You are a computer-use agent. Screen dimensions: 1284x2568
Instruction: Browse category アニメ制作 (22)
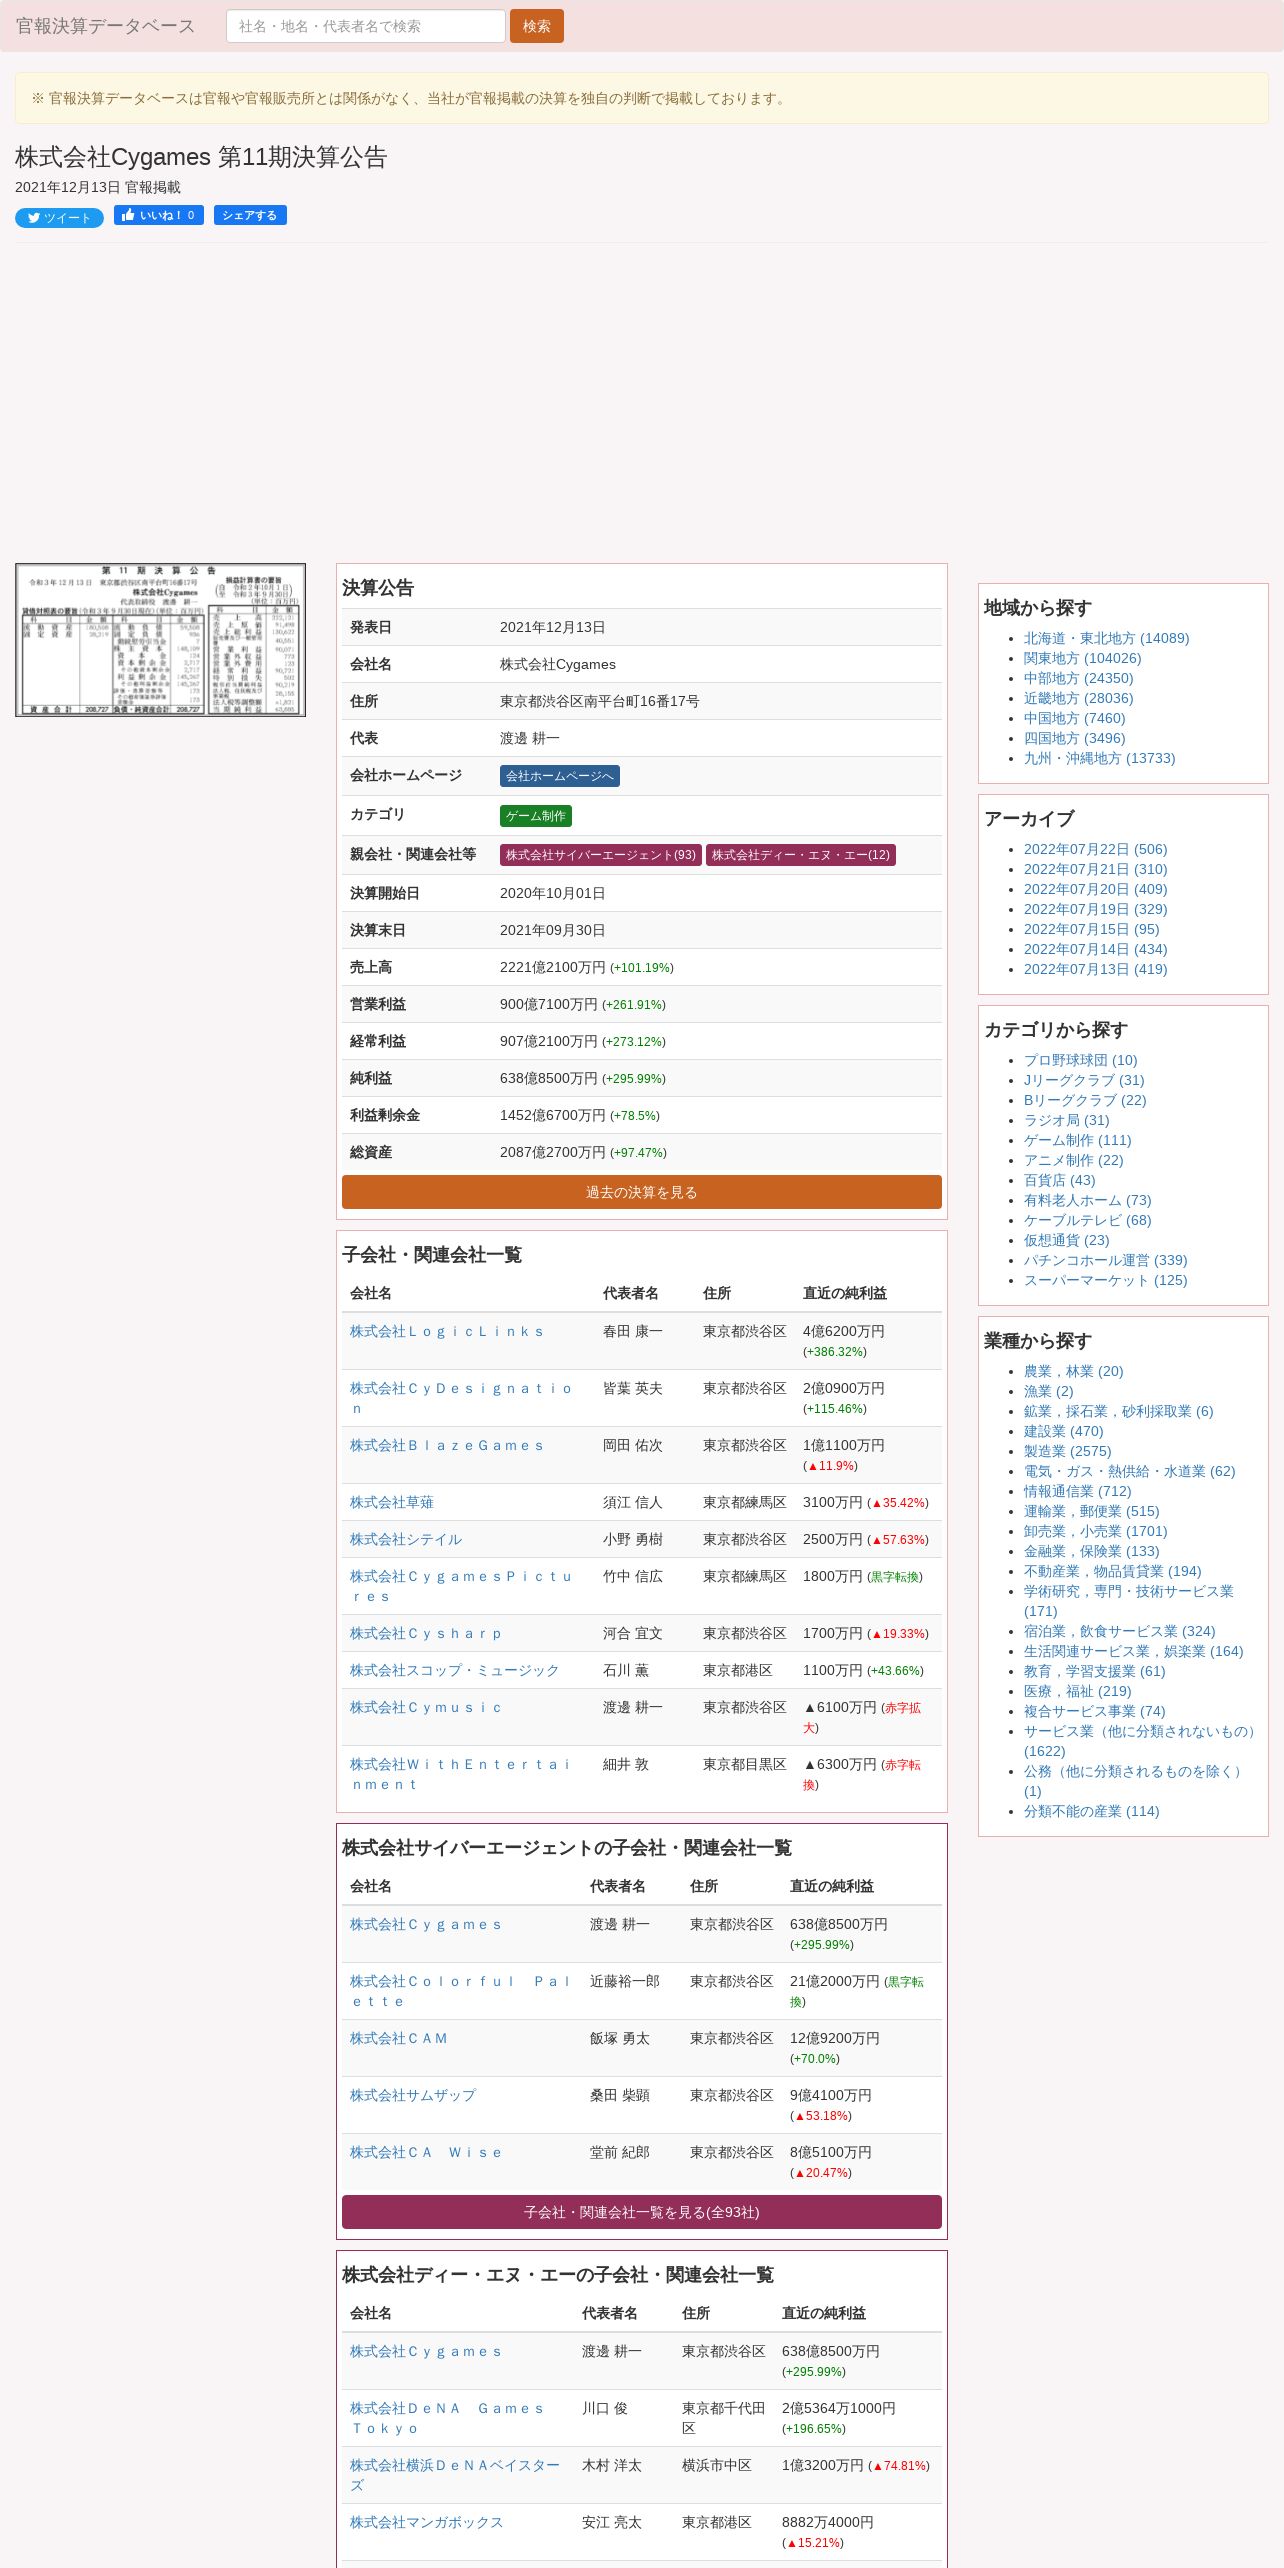[1073, 1160]
